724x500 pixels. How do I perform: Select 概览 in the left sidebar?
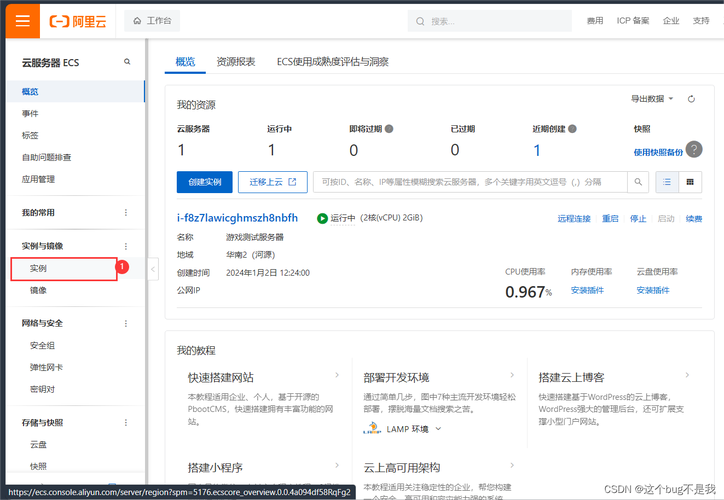pos(76,91)
